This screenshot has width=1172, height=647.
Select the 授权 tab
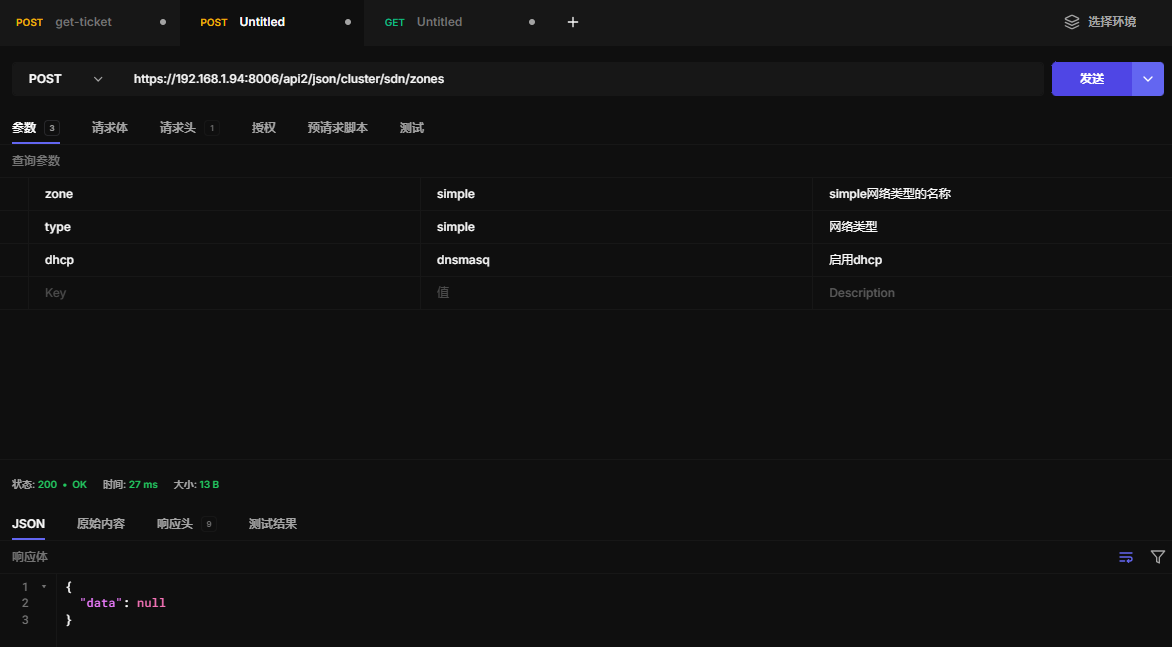(x=264, y=128)
